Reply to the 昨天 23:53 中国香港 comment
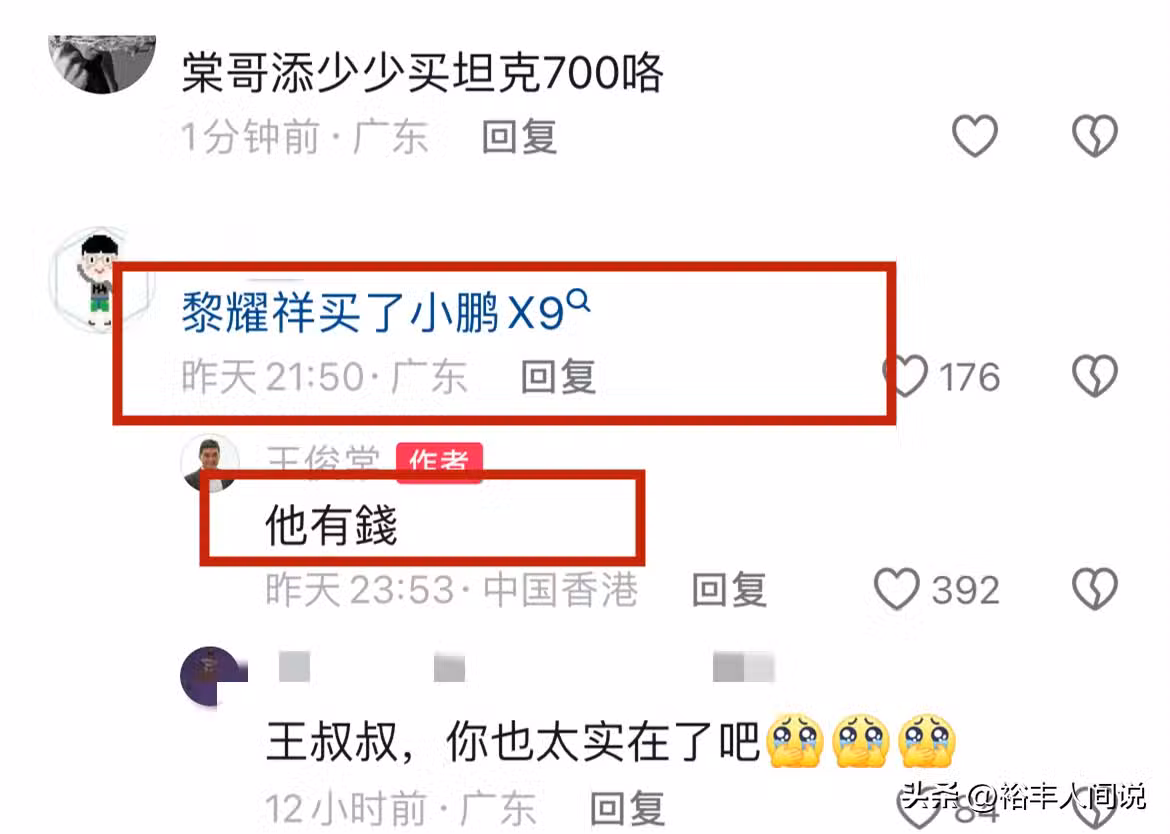The height and width of the screenshot is (834, 1170). (x=729, y=590)
